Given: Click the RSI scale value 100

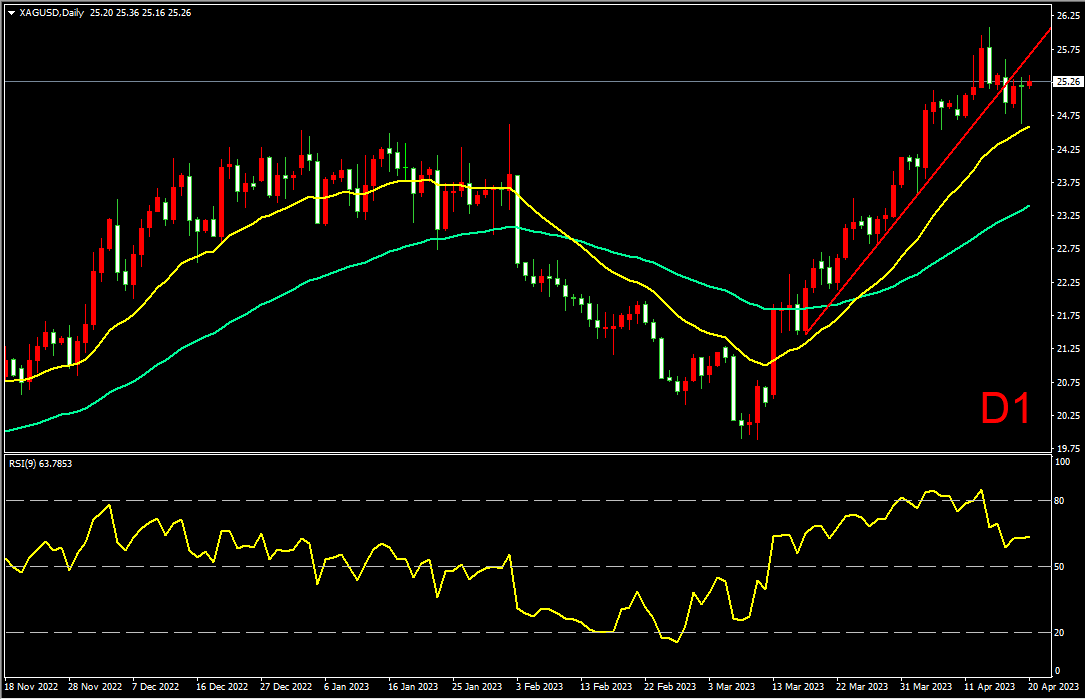Looking at the screenshot, I should tap(1063, 462).
